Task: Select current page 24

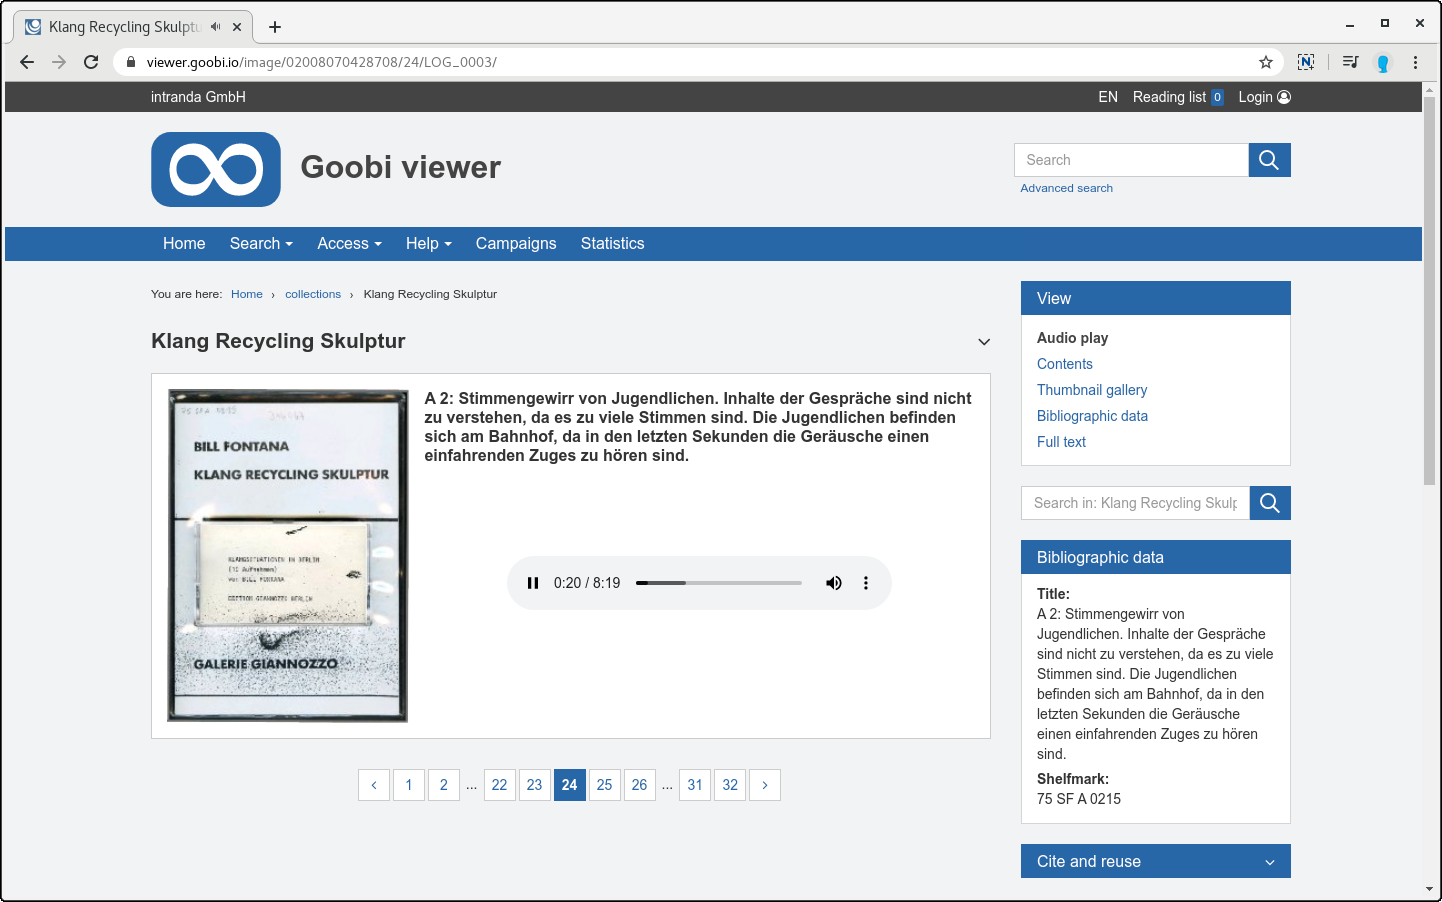Action: coord(570,785)
